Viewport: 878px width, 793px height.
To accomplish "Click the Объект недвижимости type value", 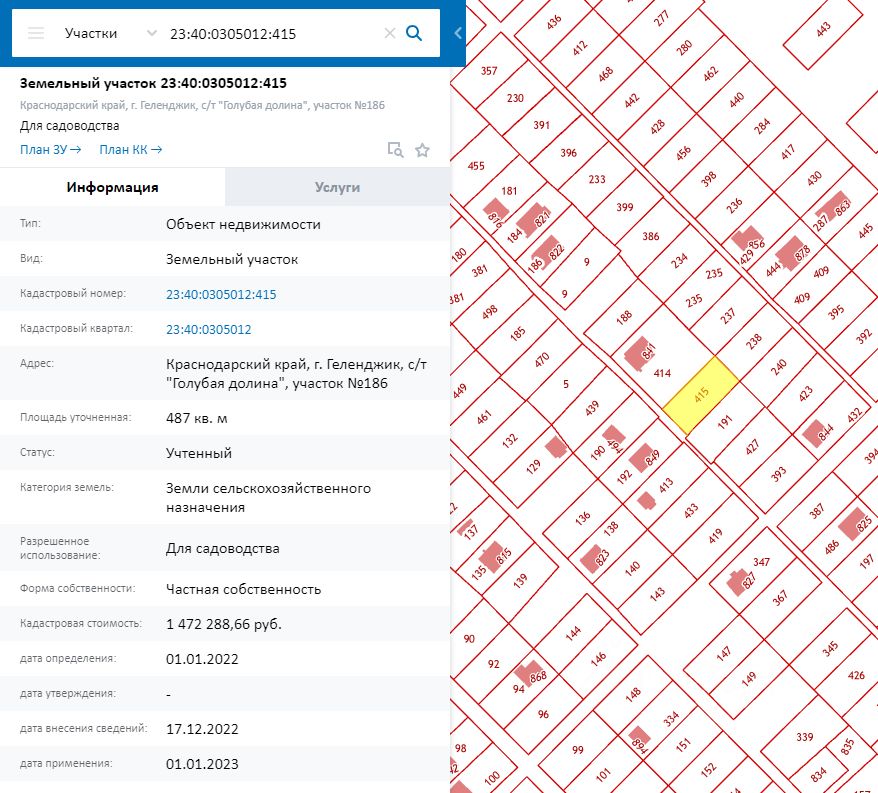I will pos(243,225).
